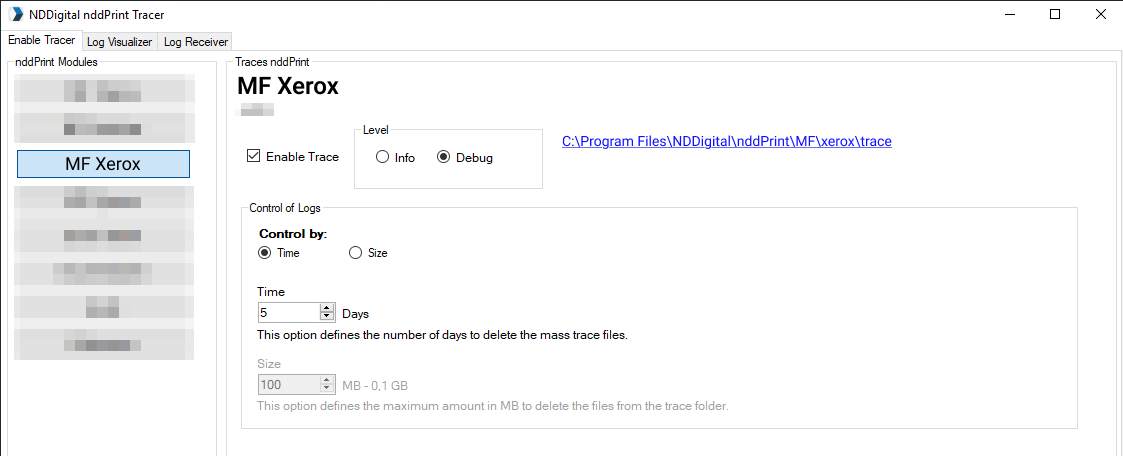Go to the Log Receiver tab
1123x456 pixels.
click(x=196, y=42)
